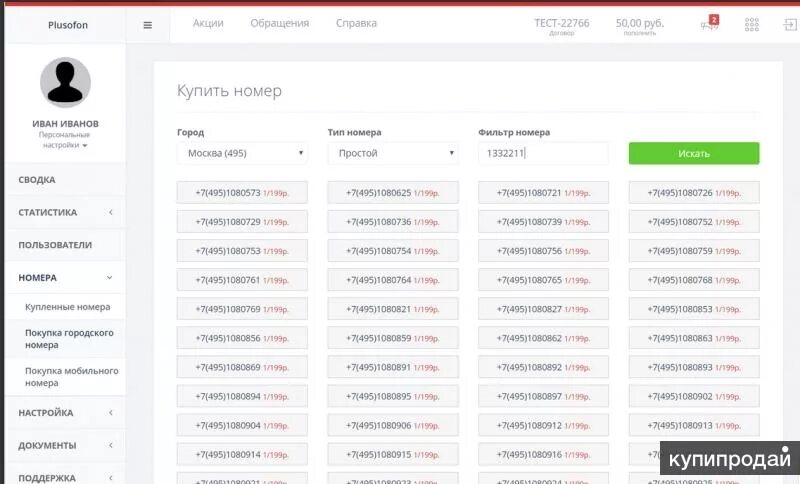Select number +7(495)1080739

click(x=543, y=222)
